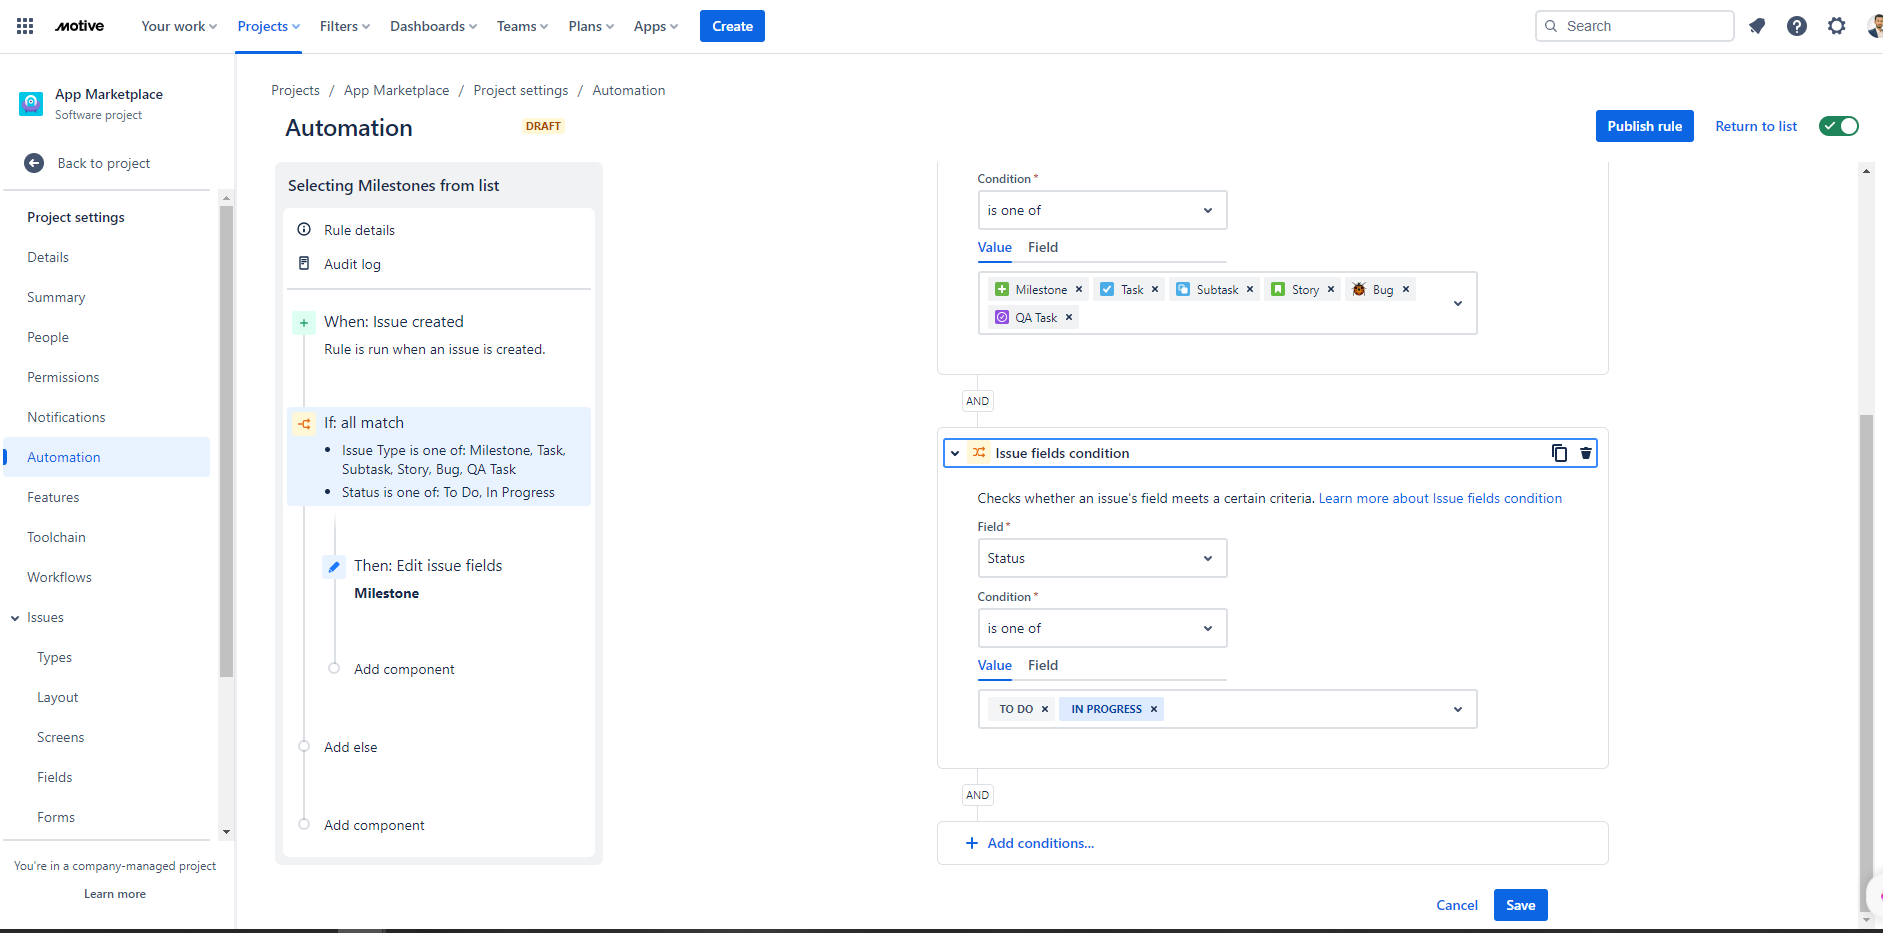Open notifications bell icon
This screenshot has height=933, width=1883.
point(1757,26)
